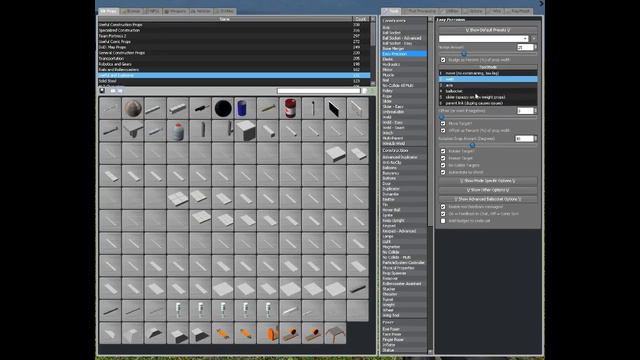Select tool mode 3 axis
The image size is (640, 360).
[x=488, y=85]
